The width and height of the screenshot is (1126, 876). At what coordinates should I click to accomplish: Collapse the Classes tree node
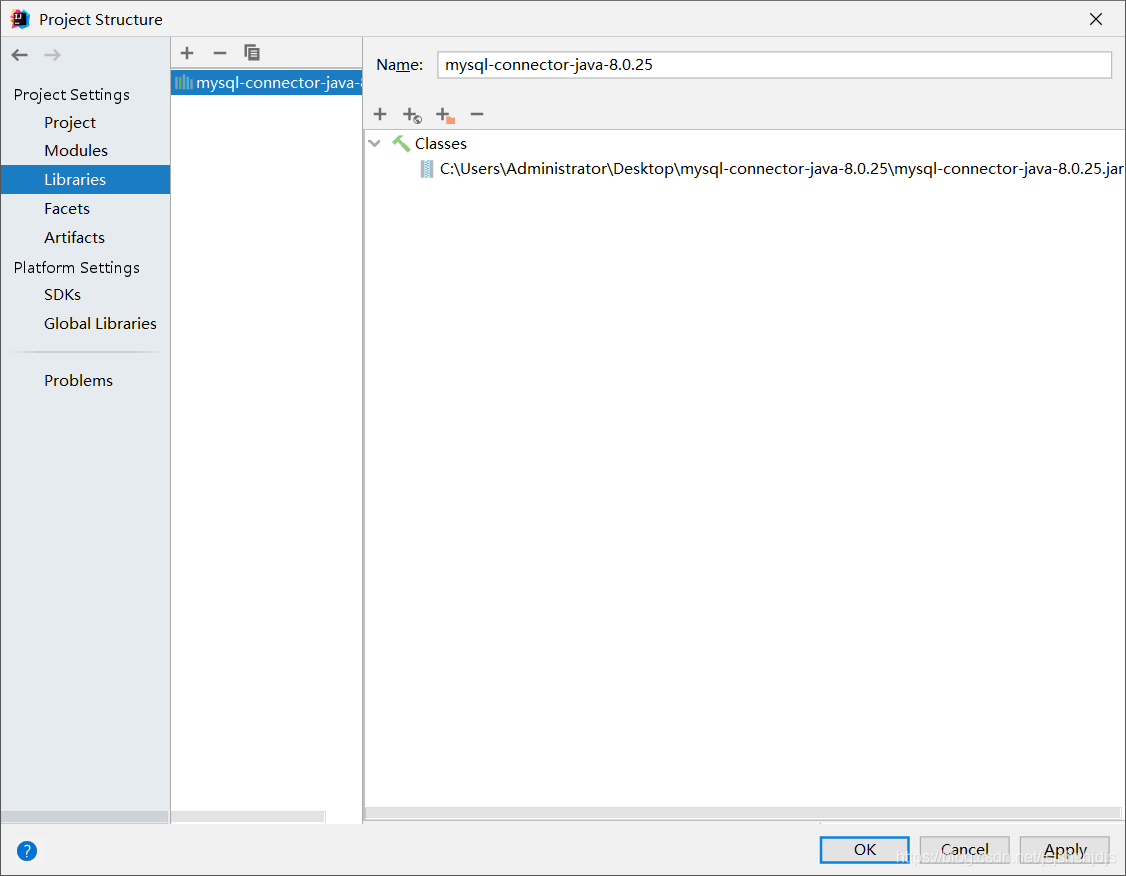(x=374, y=143)
